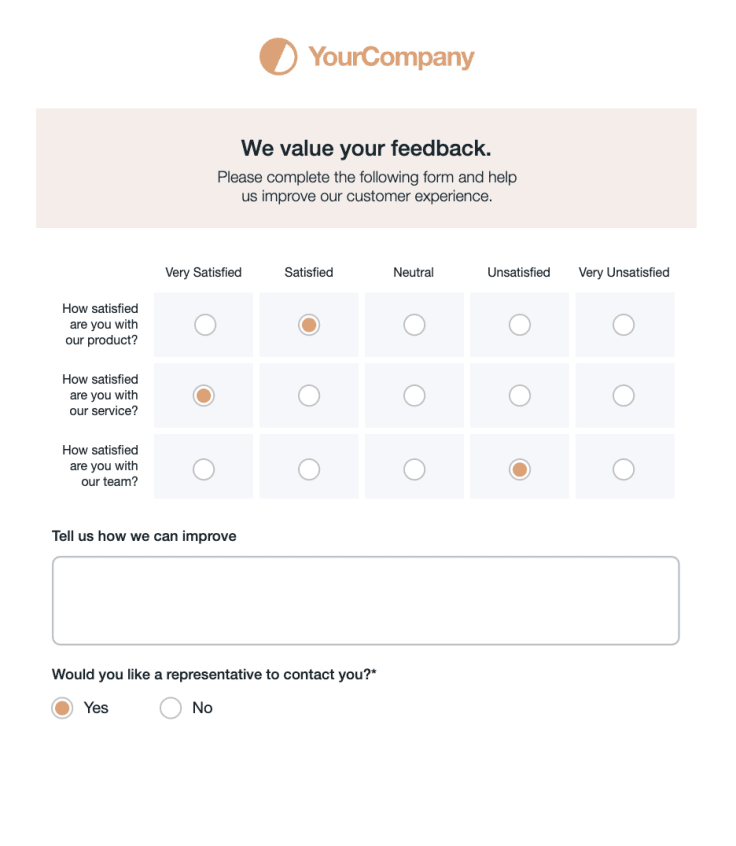This screenshot has width=736, height=846.
Task: Select Very Satisfied for the product question
Action: coord(203,324)
